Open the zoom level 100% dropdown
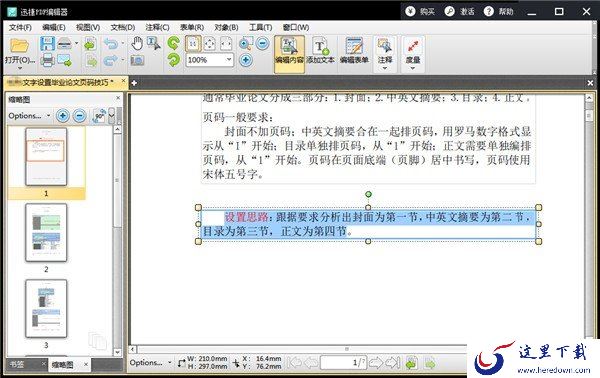This screenshot has width=600, height=378. (228, 60)
